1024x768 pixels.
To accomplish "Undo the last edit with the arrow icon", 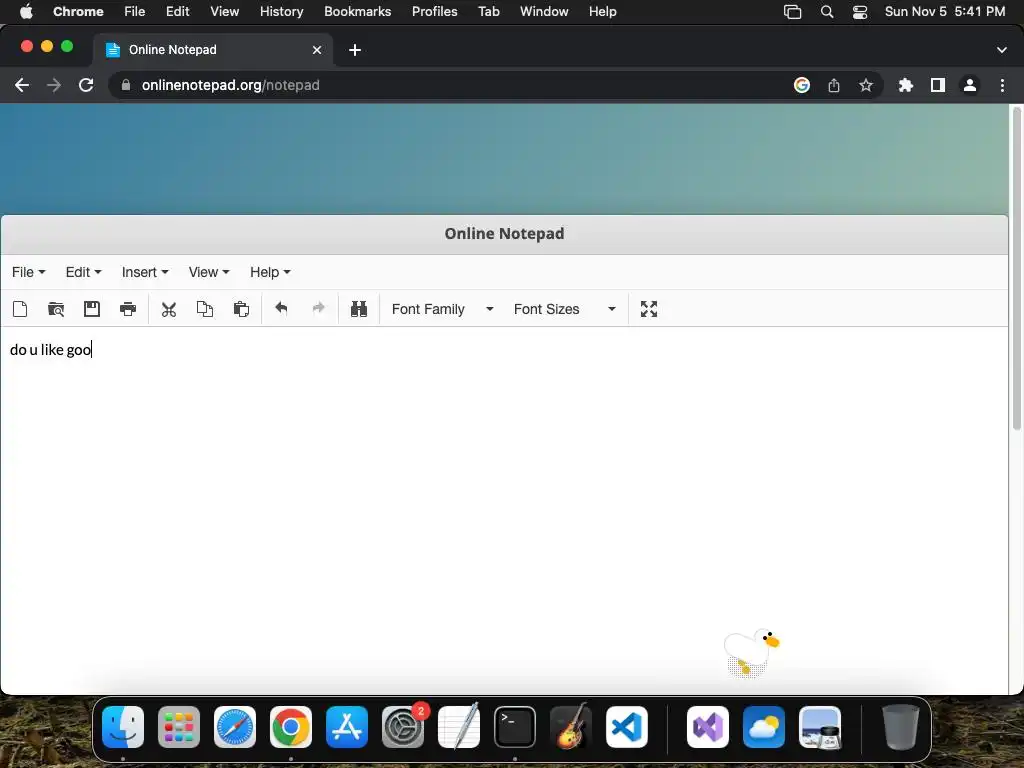I will coord(281,308).
